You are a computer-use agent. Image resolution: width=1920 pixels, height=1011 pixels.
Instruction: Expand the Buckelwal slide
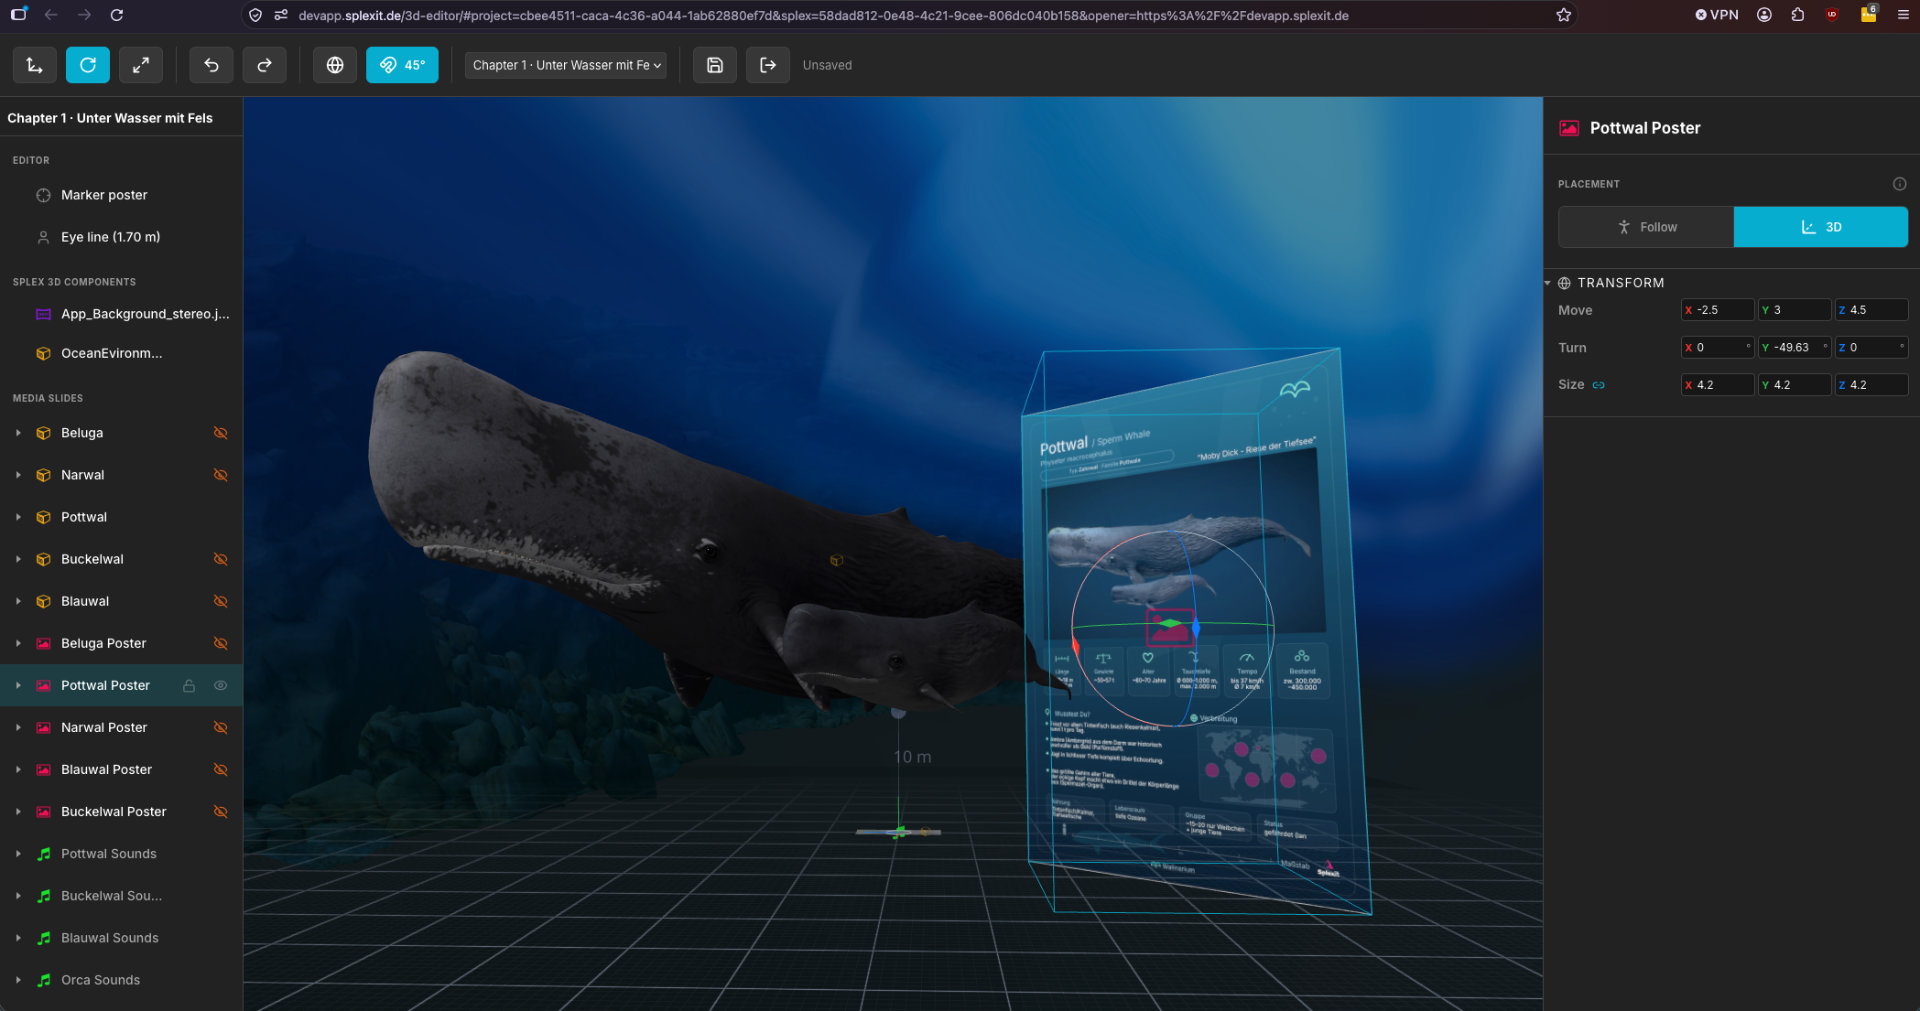tap(18, 559)
